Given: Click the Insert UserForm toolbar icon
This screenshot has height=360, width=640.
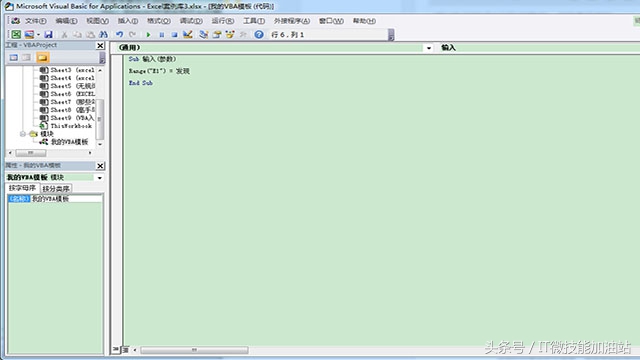Looking at the screenshot, I should (x=29, y=35).
